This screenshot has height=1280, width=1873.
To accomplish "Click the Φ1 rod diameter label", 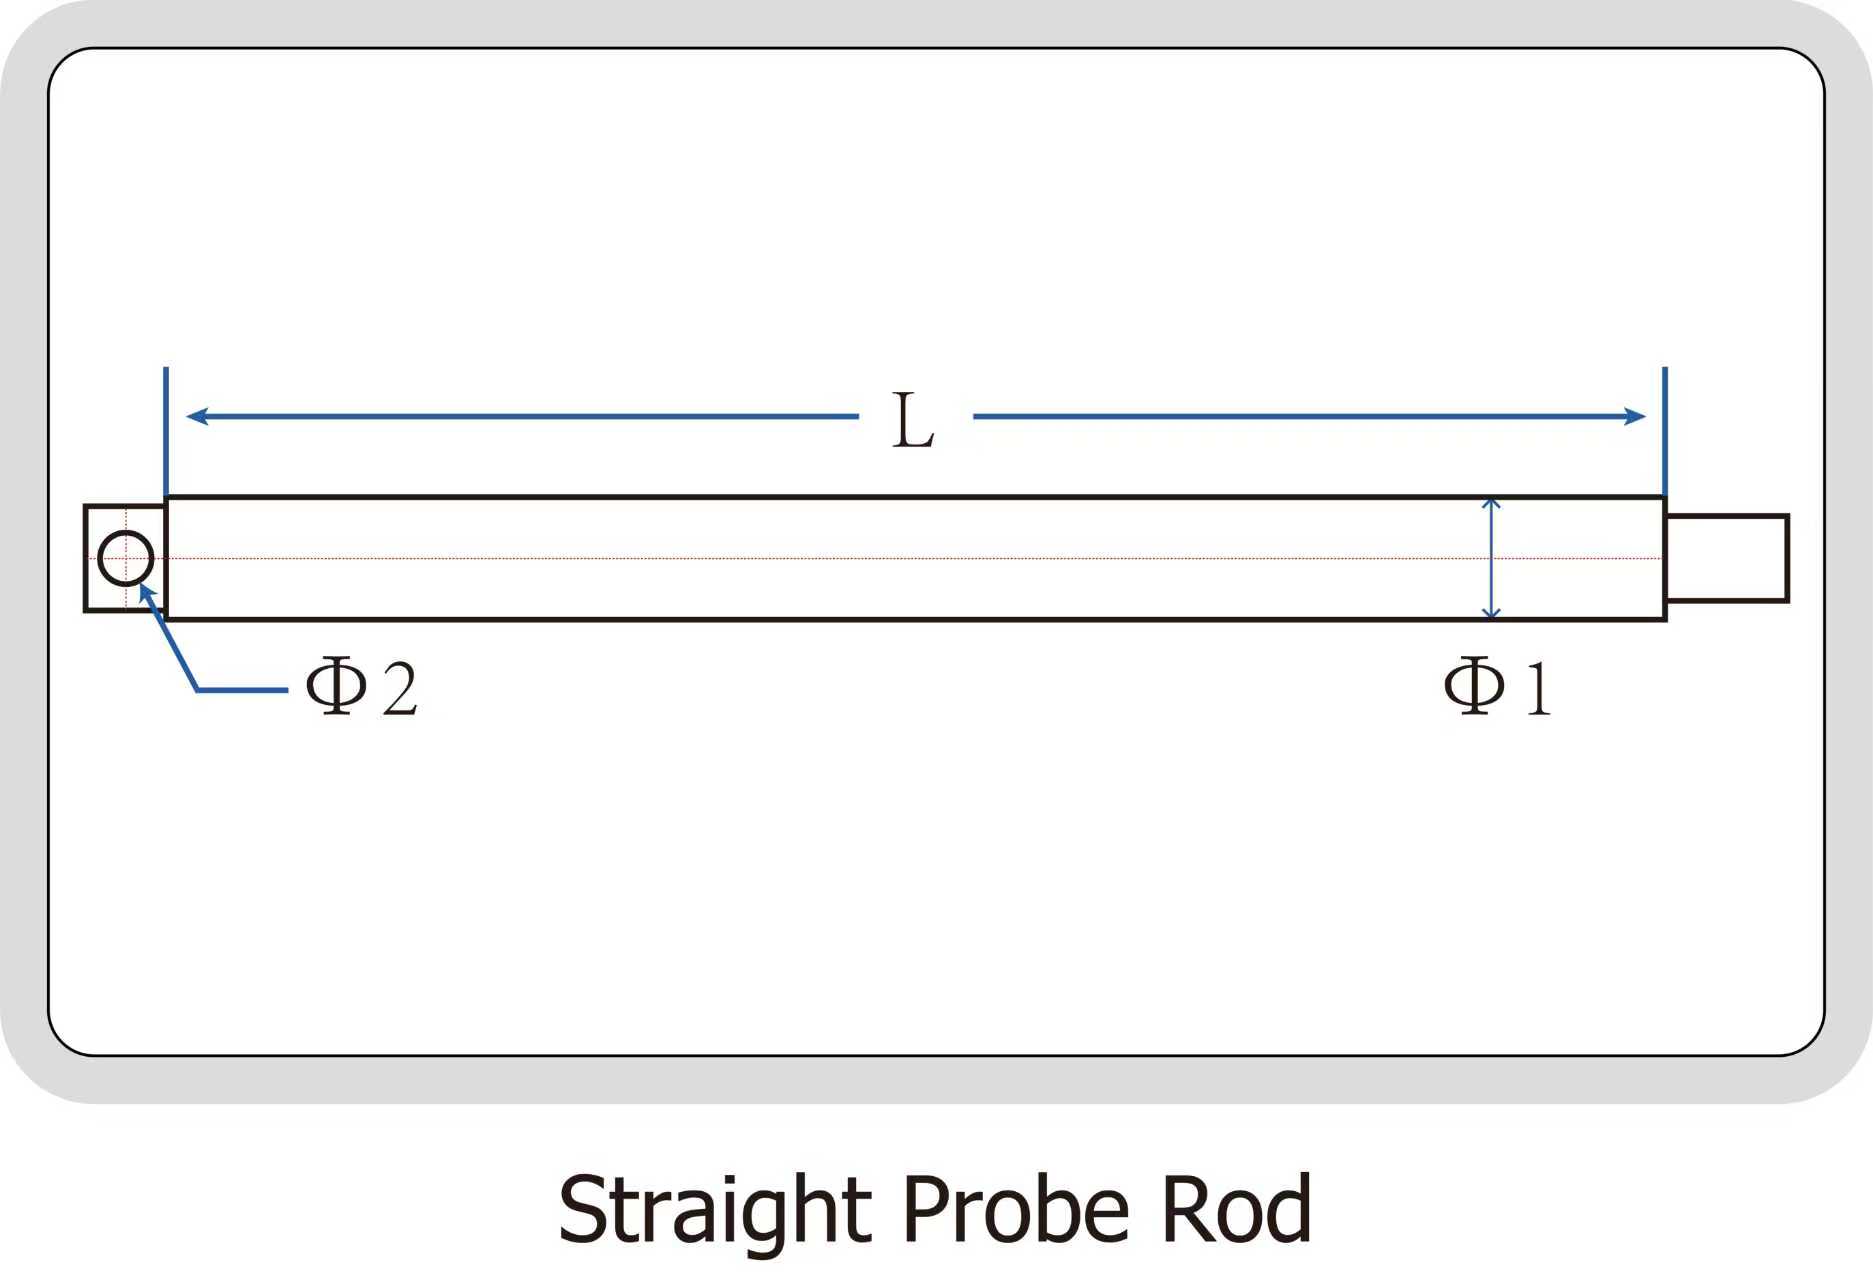I will [x=1497, y=688].
